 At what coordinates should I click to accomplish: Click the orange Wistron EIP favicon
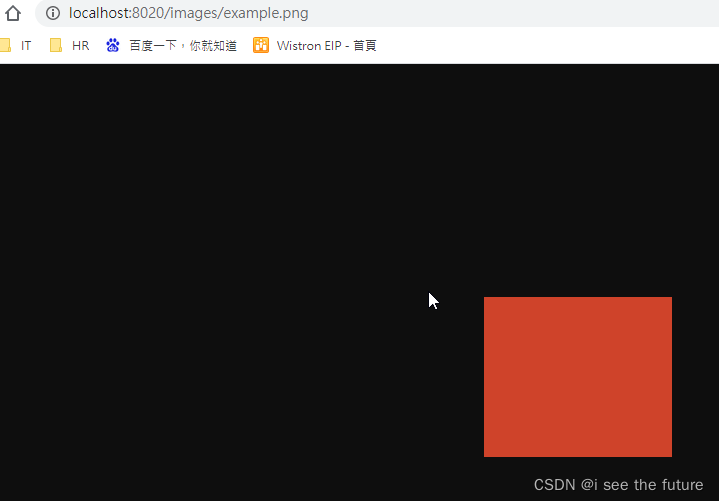click(x=261, y=45)
